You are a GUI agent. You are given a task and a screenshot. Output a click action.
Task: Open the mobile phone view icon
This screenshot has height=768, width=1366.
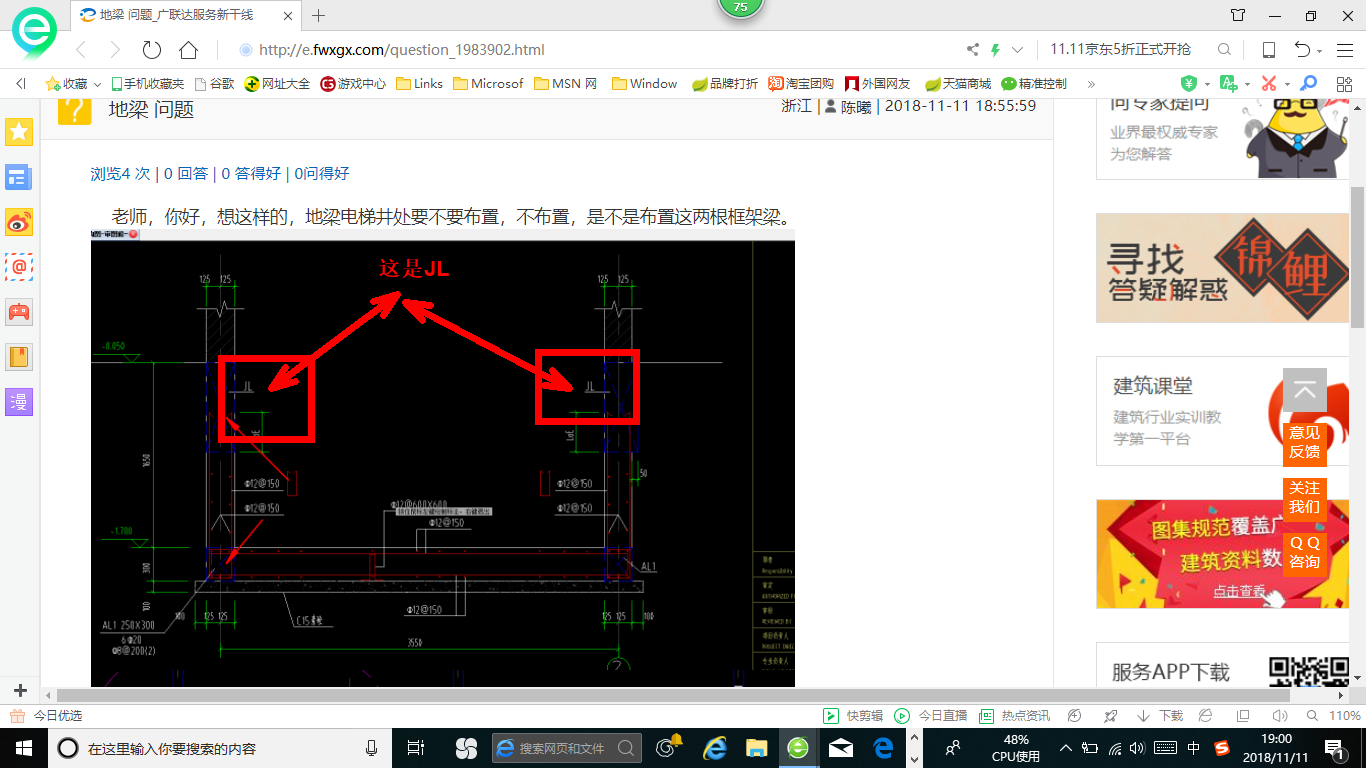click(x=1268, y=50)
